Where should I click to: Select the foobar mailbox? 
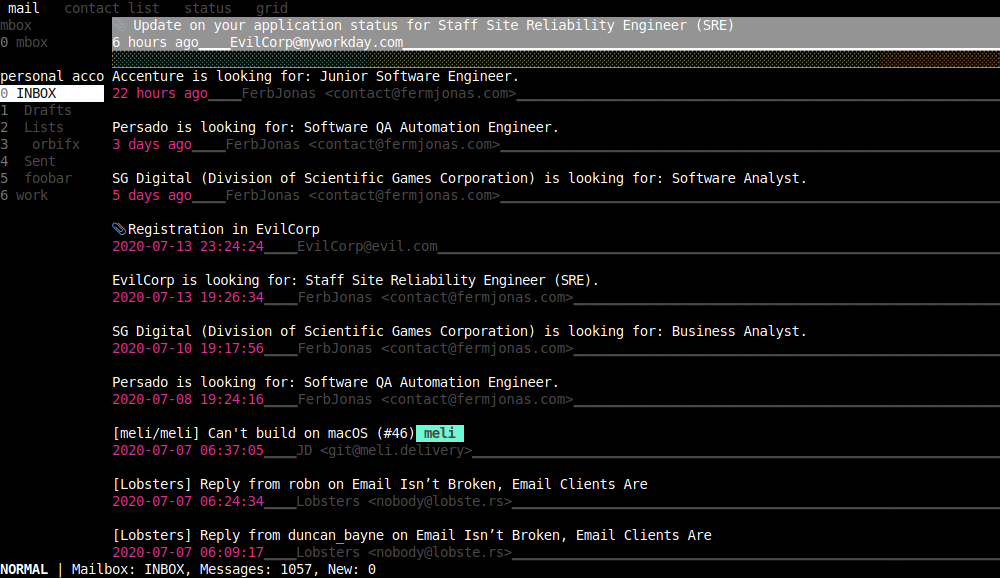point(47,178)
